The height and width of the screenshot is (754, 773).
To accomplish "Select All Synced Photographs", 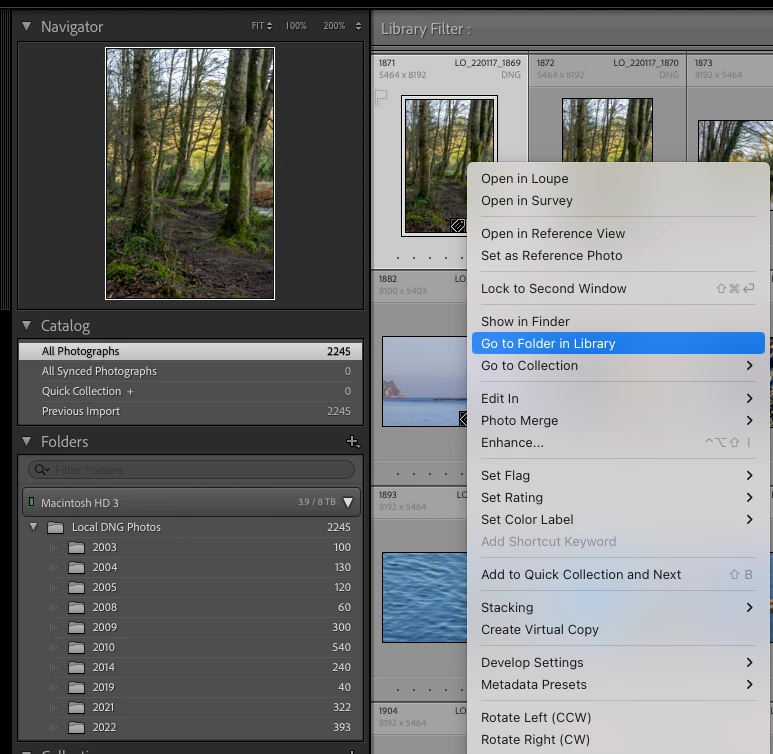I will click(x=190, y=371).
